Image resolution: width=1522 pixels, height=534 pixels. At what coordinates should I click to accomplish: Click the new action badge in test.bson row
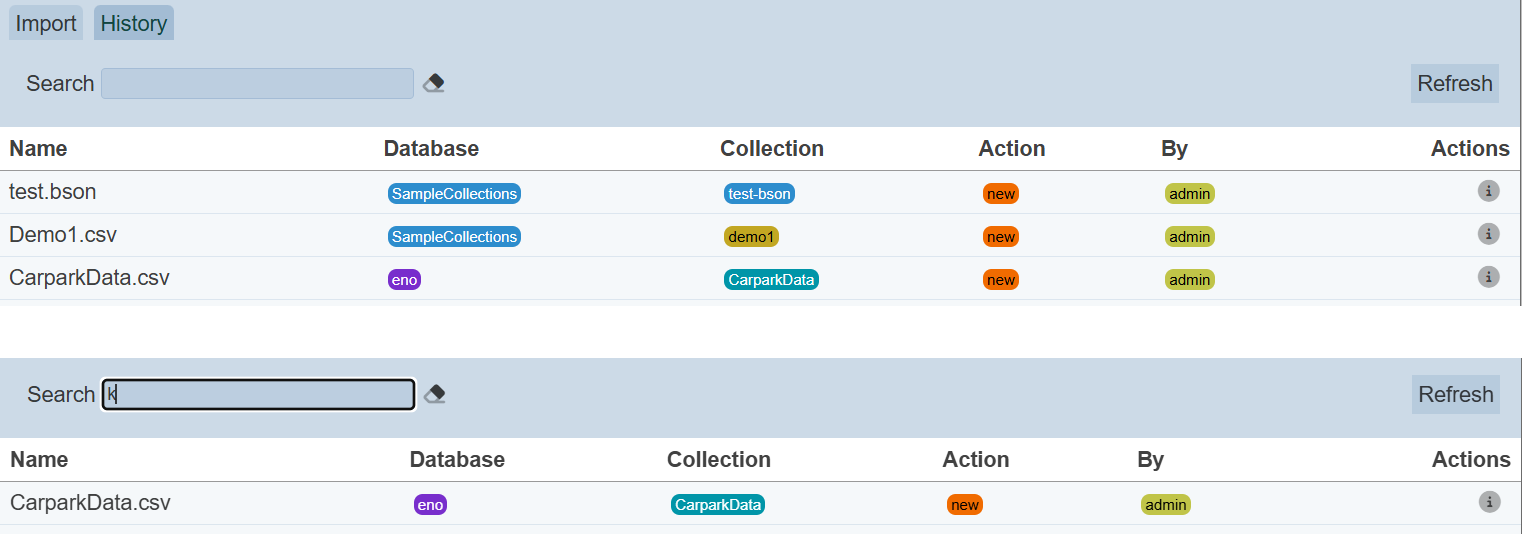click(1000, 194)
